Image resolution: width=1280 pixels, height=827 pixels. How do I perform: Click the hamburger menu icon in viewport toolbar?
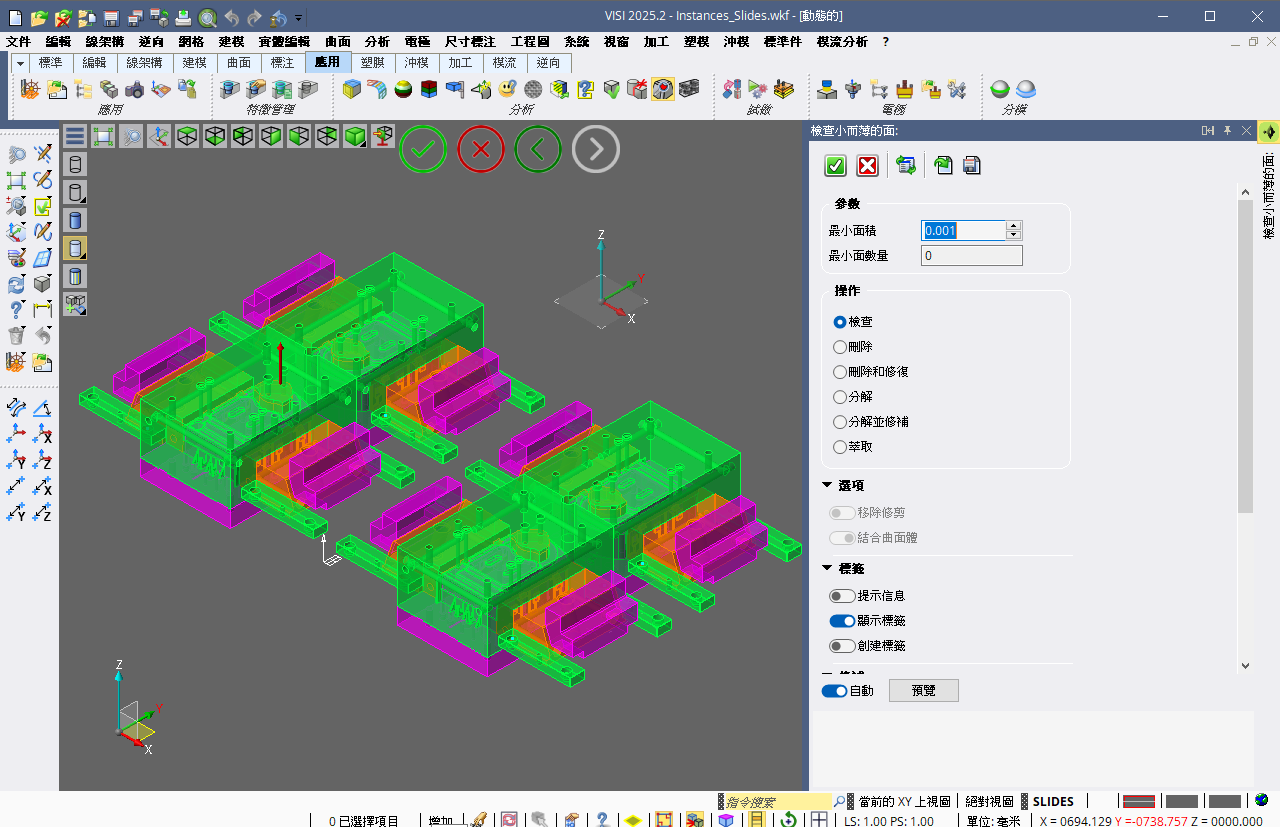tap(75, 136)
